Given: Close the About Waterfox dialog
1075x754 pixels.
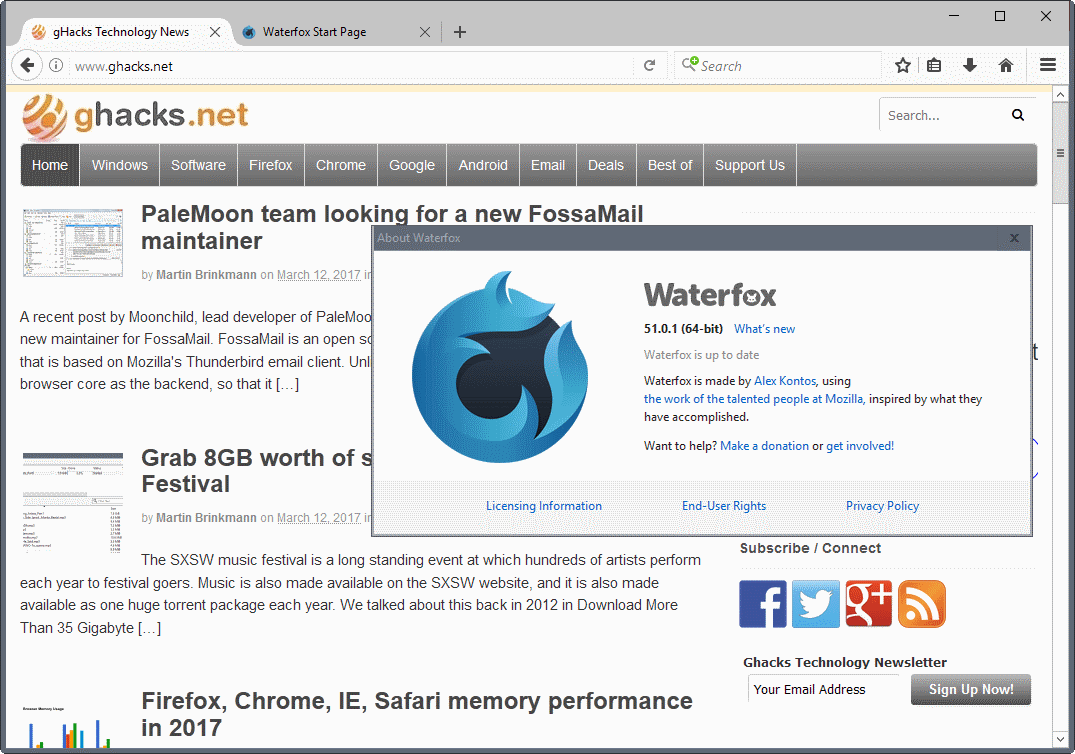Looking at the screenshot, I should coord(1014,238).
